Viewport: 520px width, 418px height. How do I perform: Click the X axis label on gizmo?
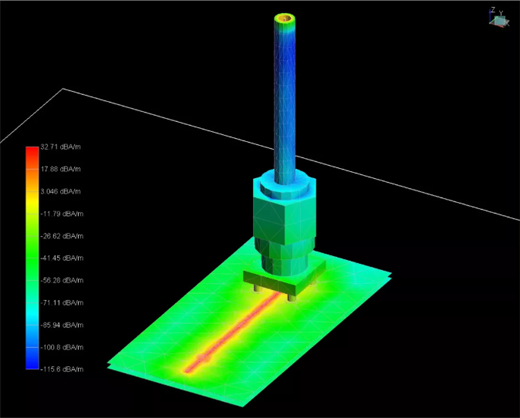[507, 23]
